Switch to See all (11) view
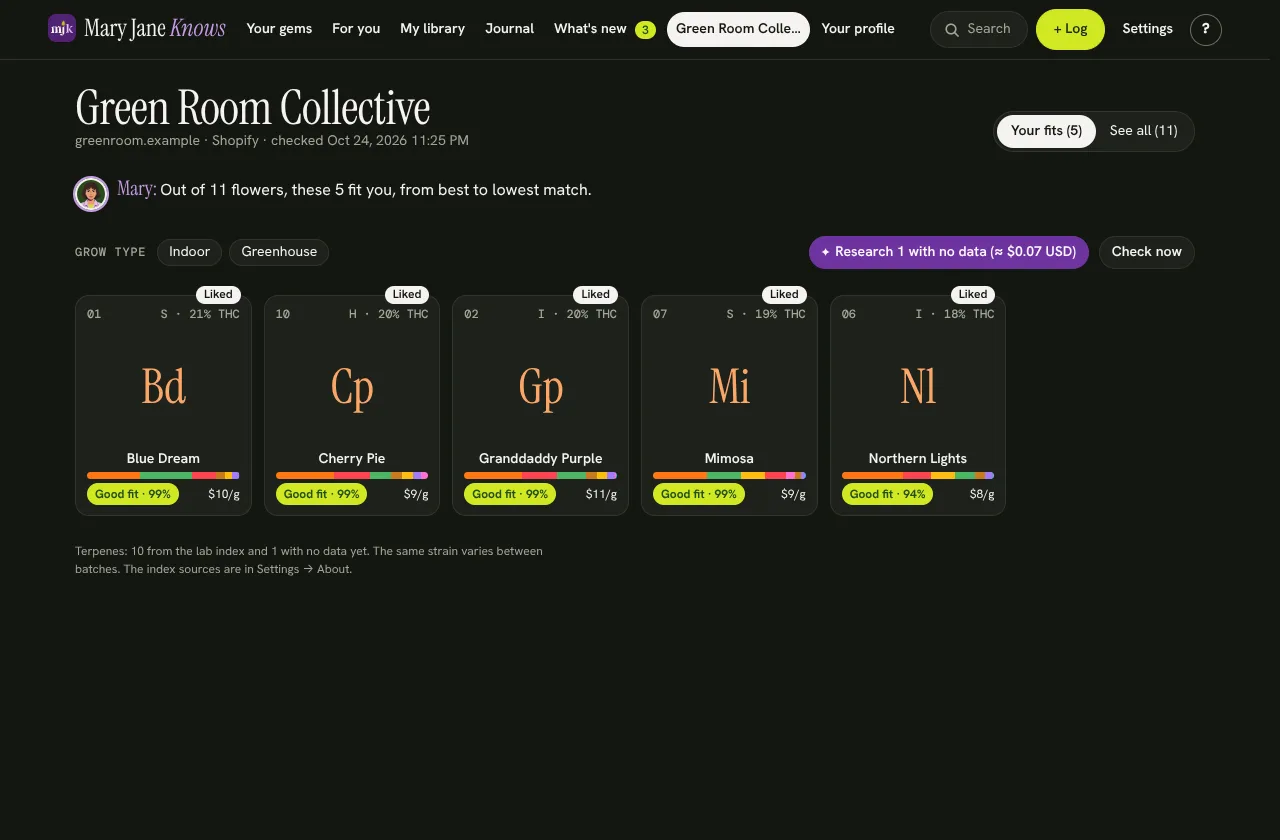Screen dimensions: 1280x840 pos(1144,131)
